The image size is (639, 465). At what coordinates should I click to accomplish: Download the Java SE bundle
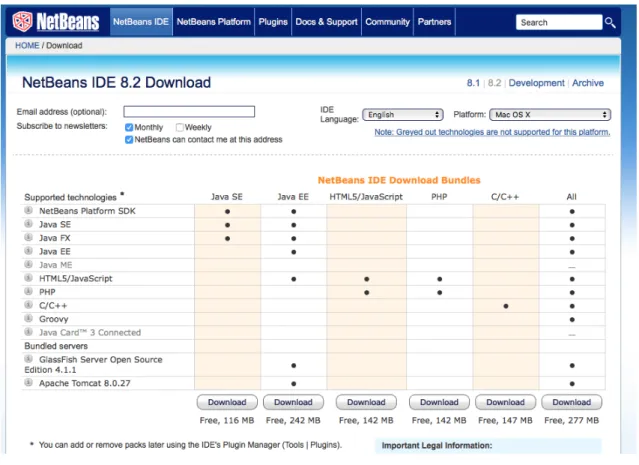[x=227, y=402]
